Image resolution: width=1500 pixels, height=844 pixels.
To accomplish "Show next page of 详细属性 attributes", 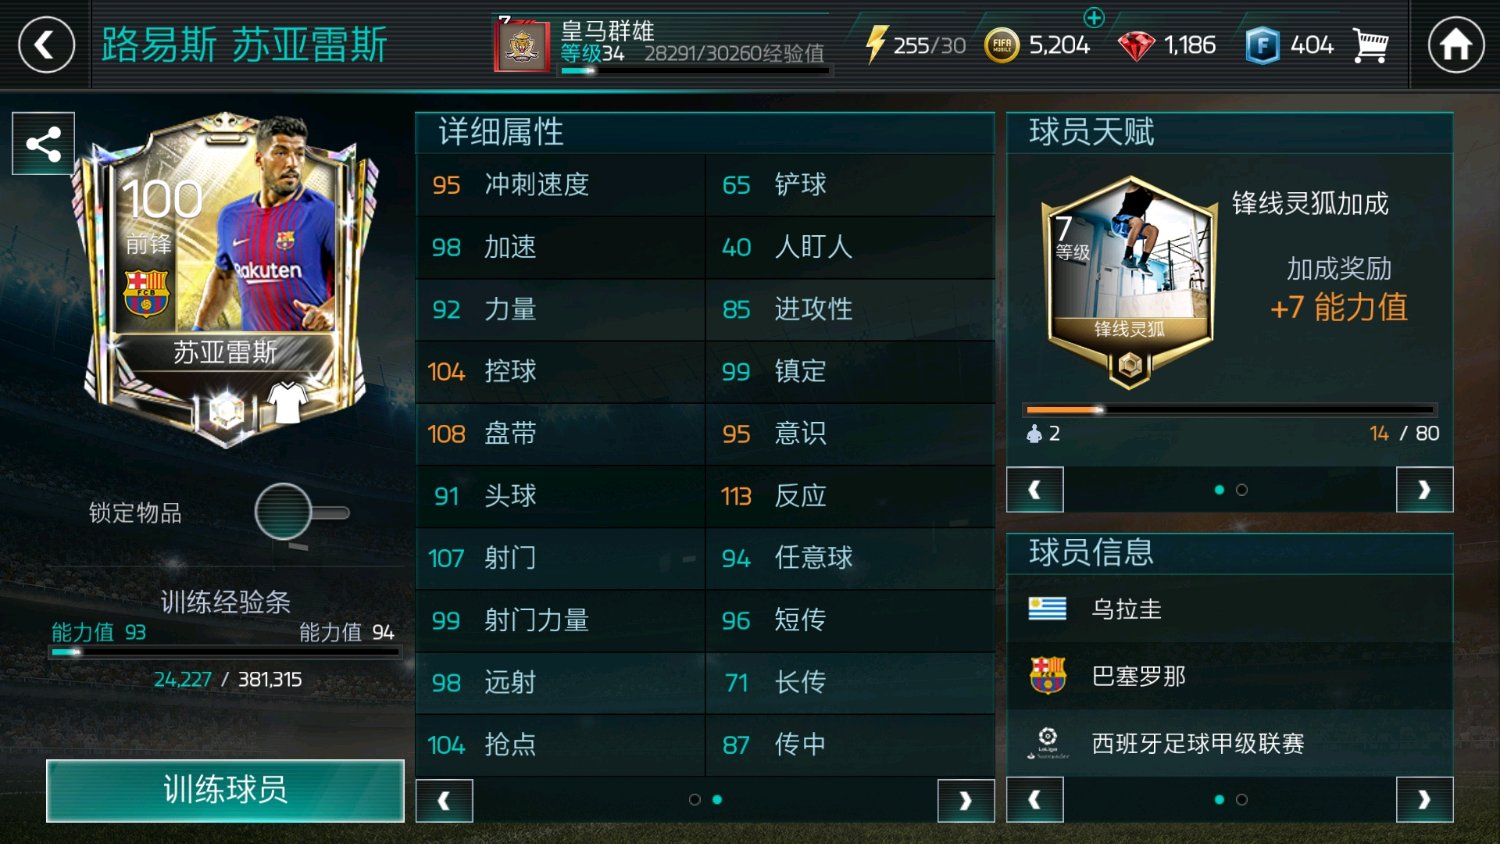I will (x=965, y=800).
